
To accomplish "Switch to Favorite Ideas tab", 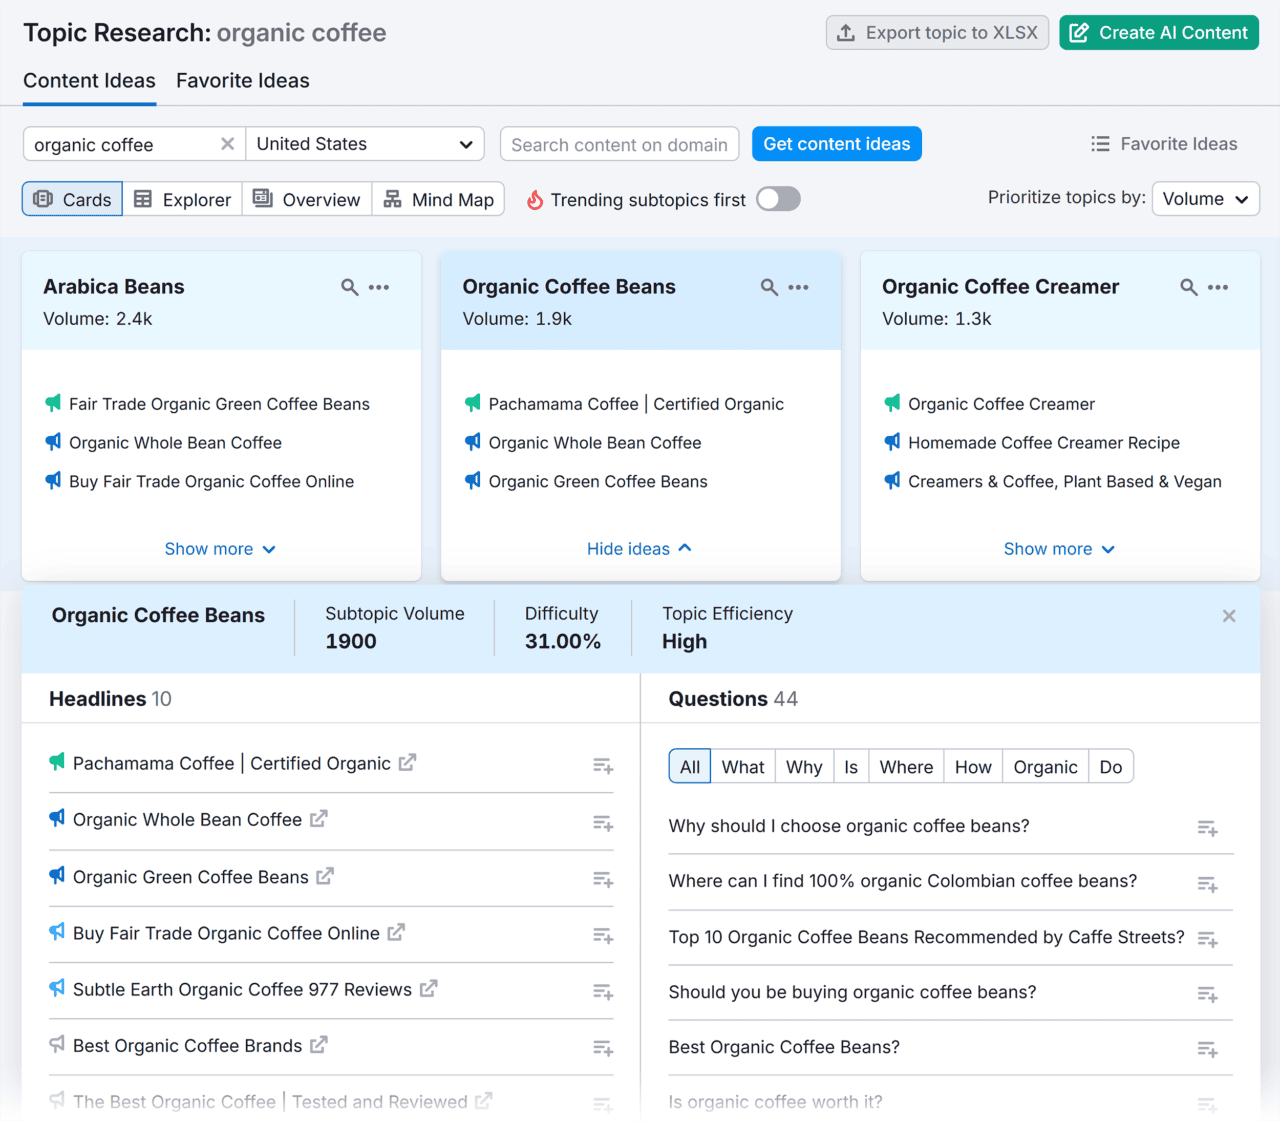I will (243, 81).
